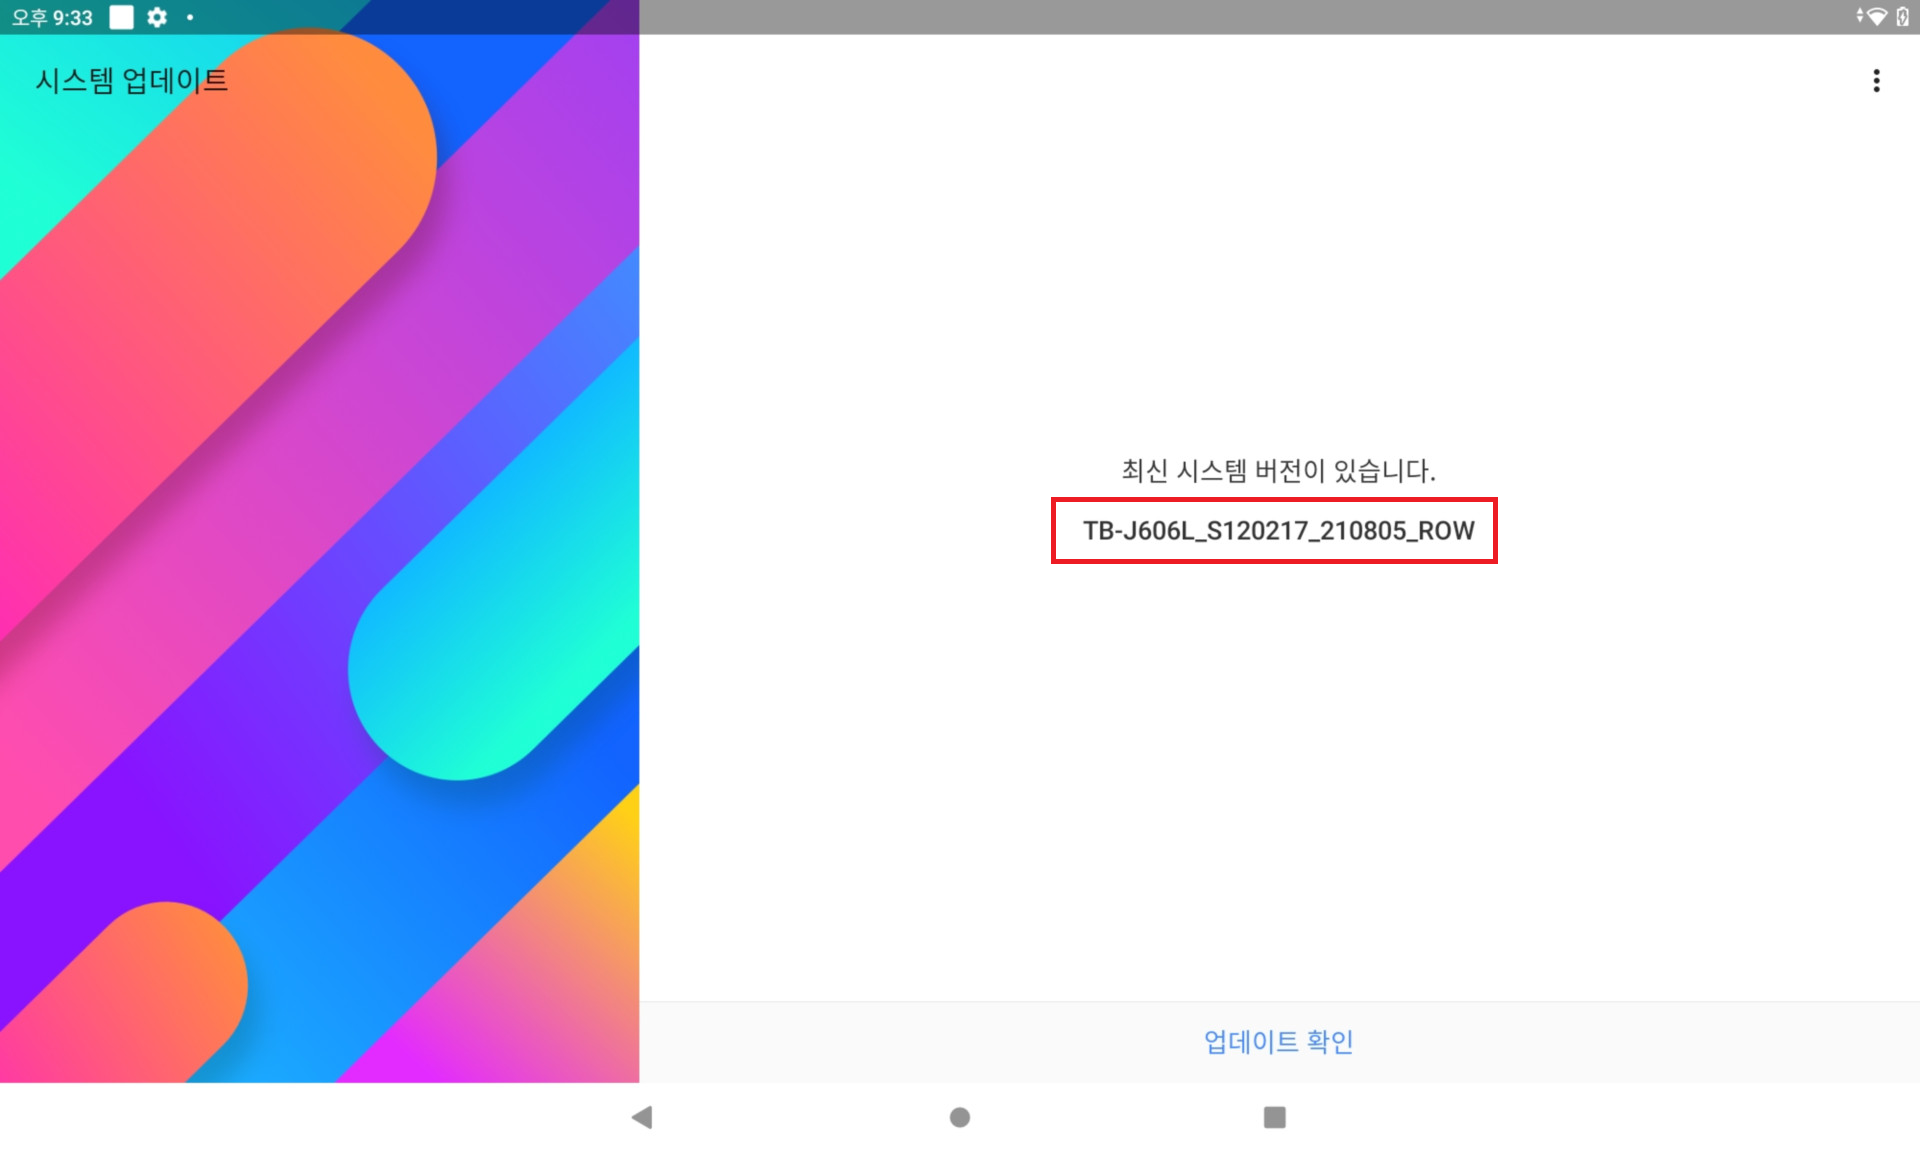Tap the Wi-Fi signal icon
The height and width of the screenshot is (1152, 1920).
[x=1877, y=17]
